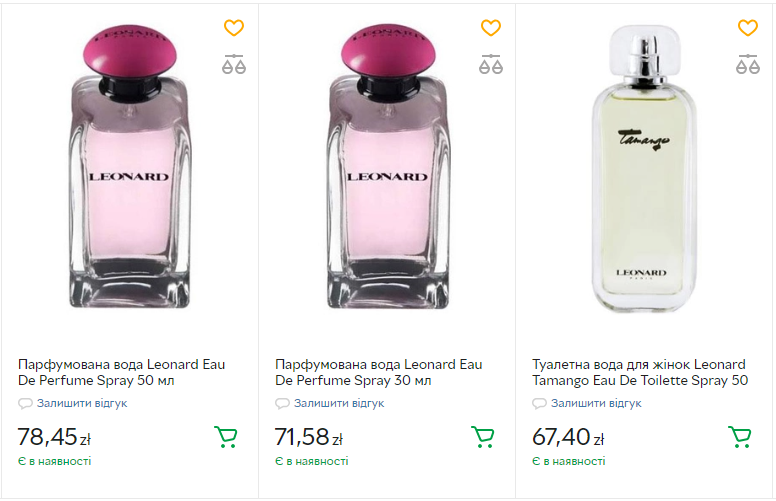Click 'Залишити відгук' under 50 ml perfume
The height and width of the screenshot is (501, 776).
(x=82, y=404)
